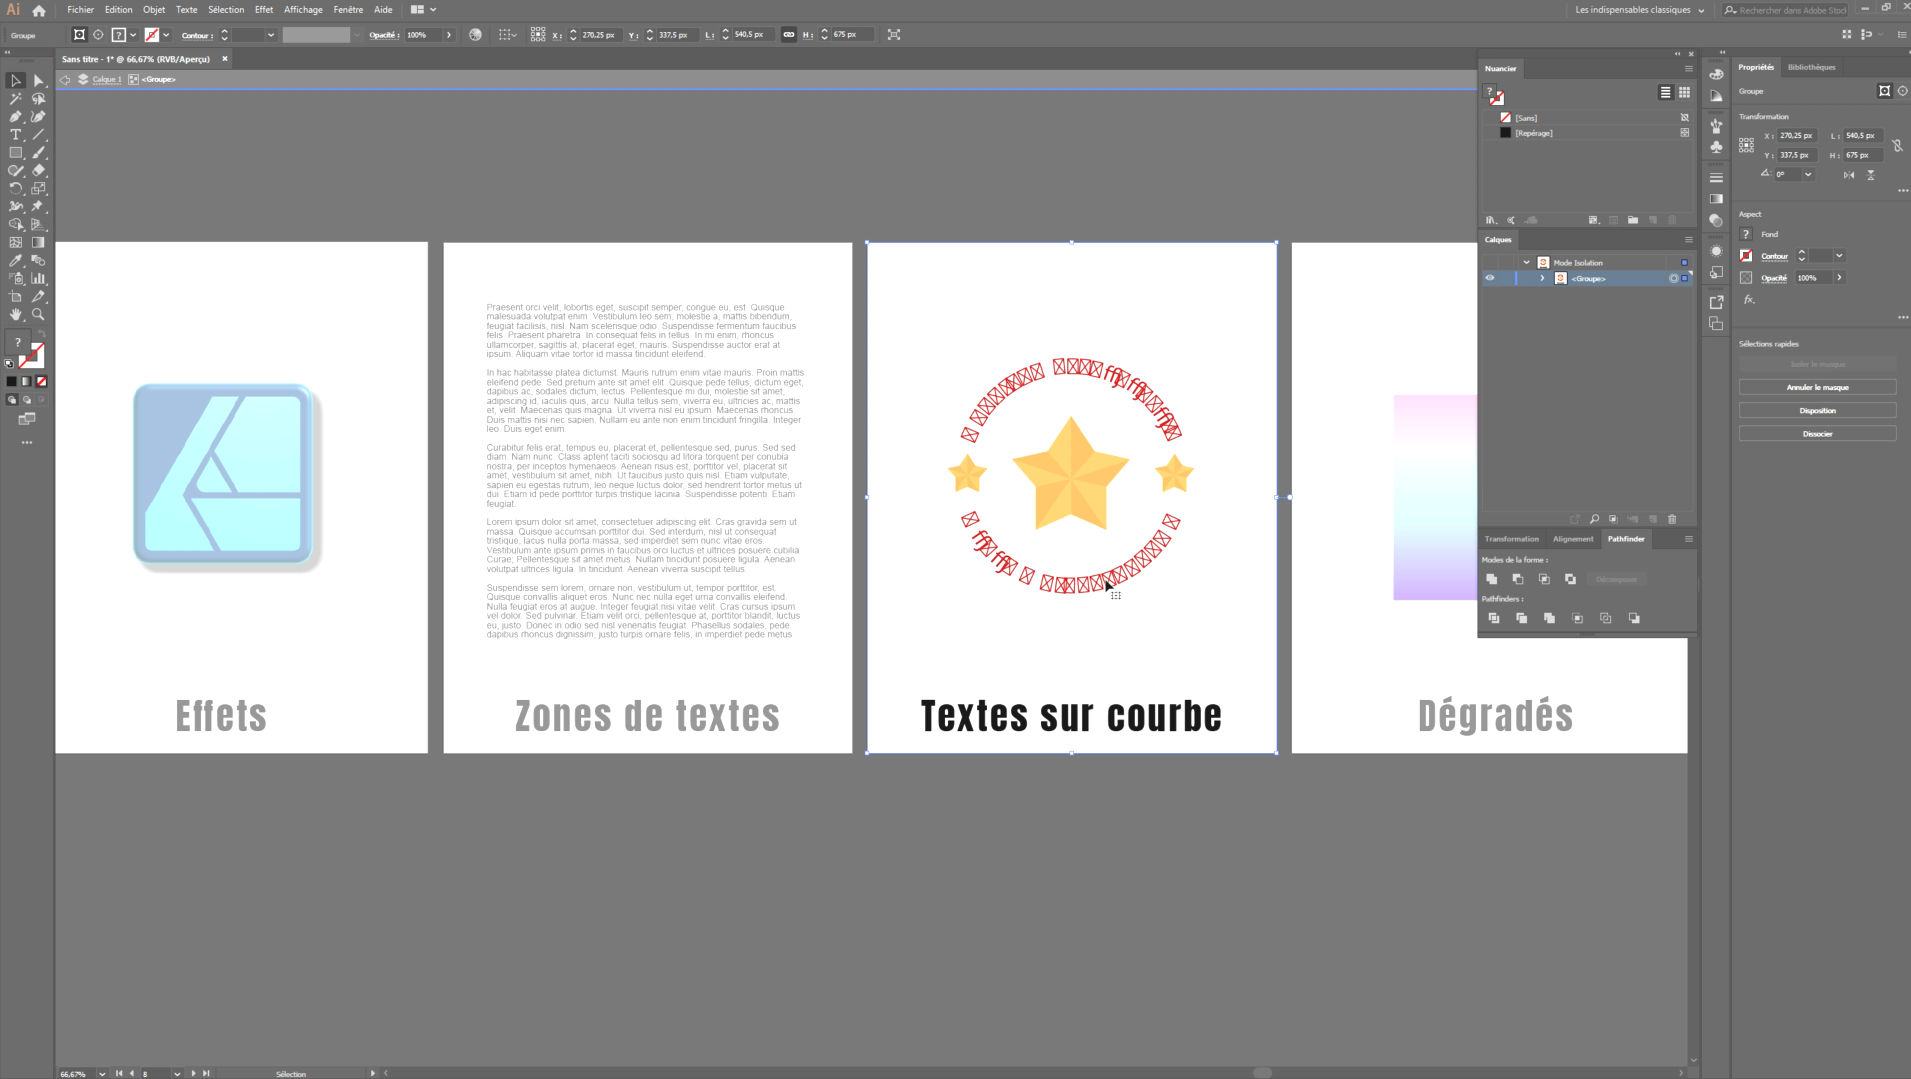
Task: Select the Hand tool
Action: click(16, 314)
